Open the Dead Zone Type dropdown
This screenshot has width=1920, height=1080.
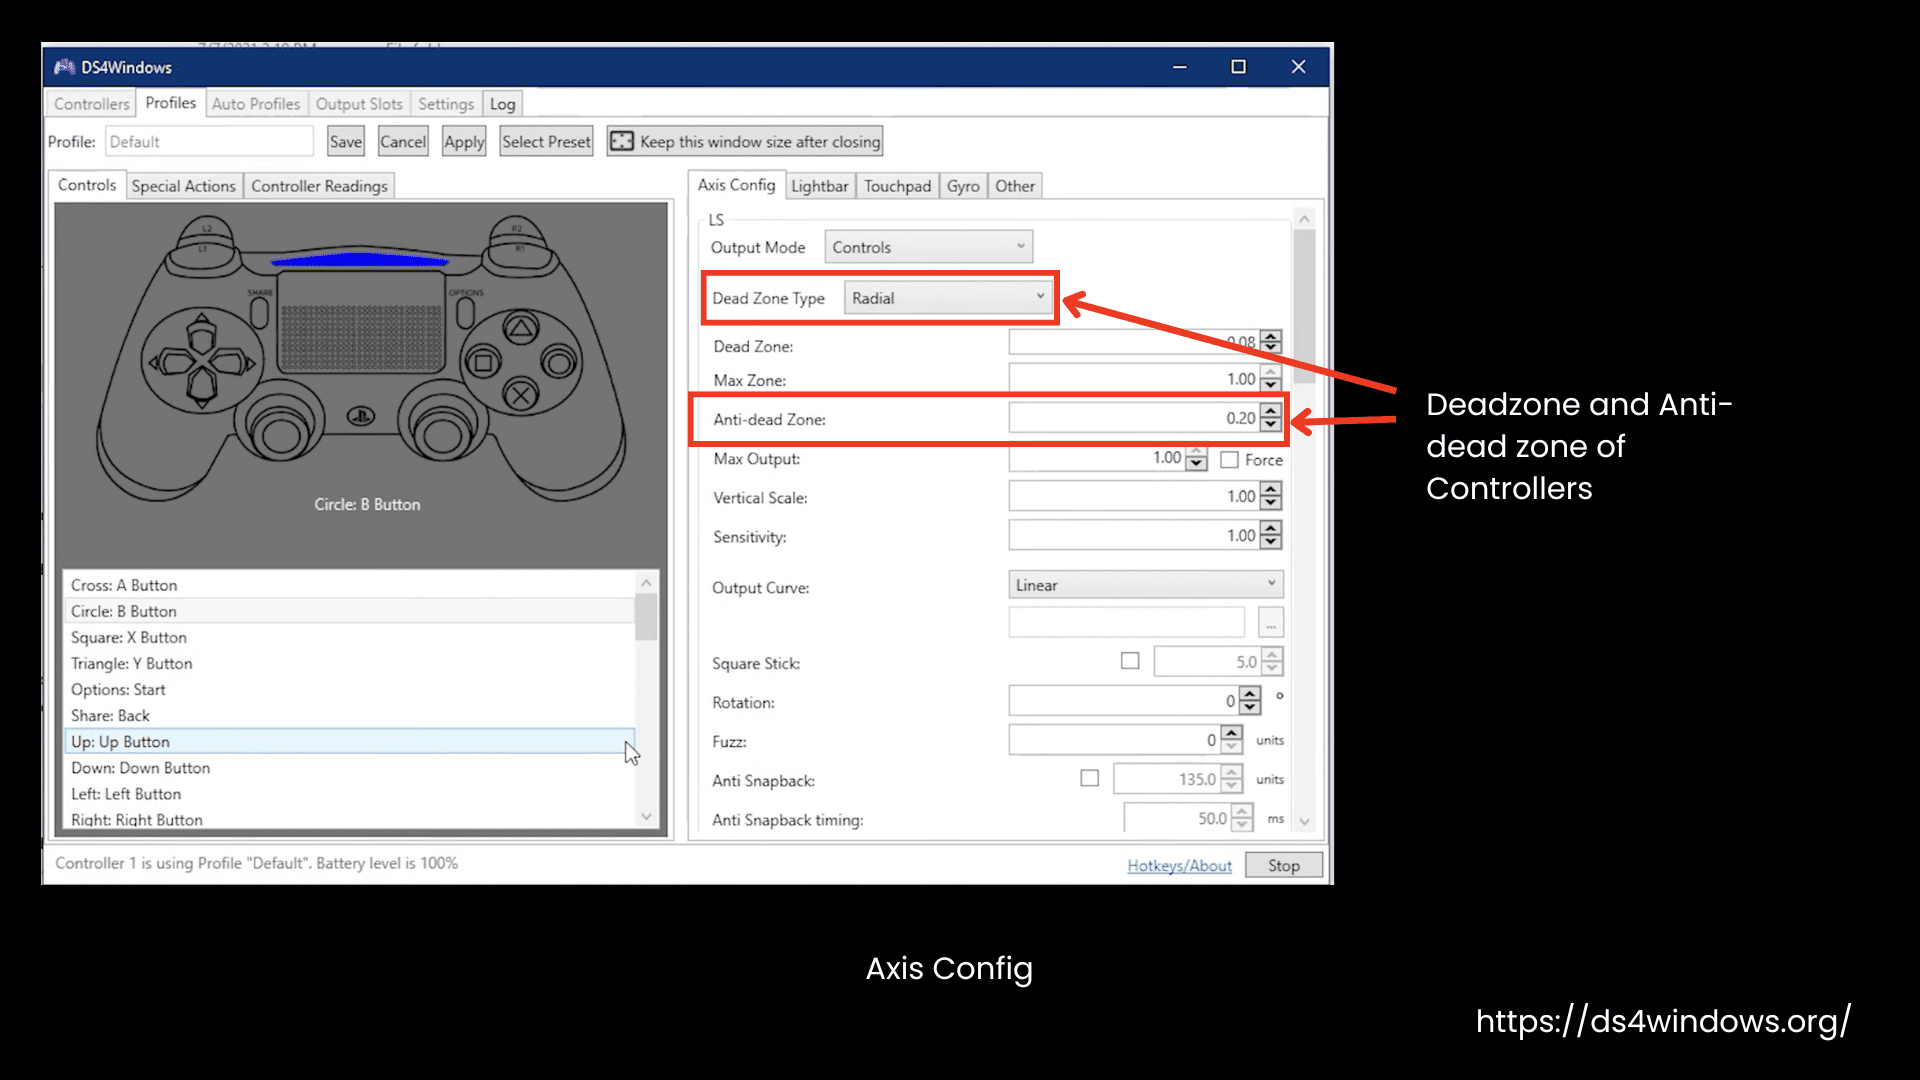pos(948,298)
